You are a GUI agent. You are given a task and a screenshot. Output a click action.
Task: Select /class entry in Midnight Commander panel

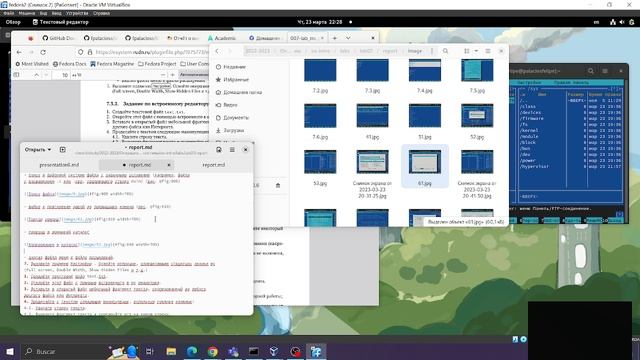tap(527, 107)
